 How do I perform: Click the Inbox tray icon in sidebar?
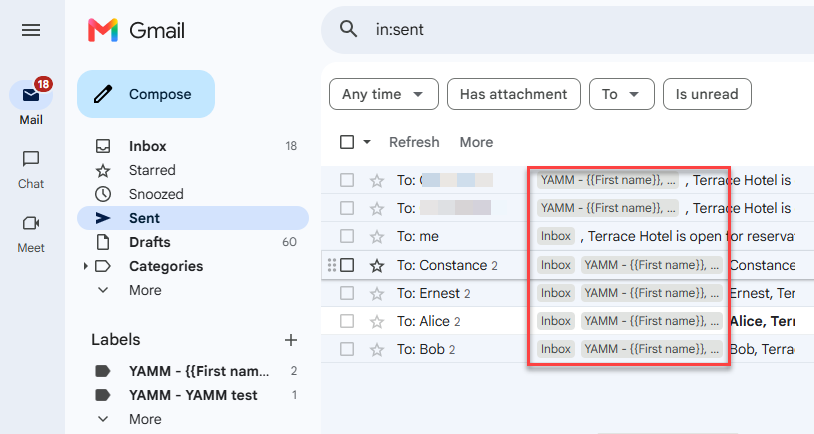[103, 146]
